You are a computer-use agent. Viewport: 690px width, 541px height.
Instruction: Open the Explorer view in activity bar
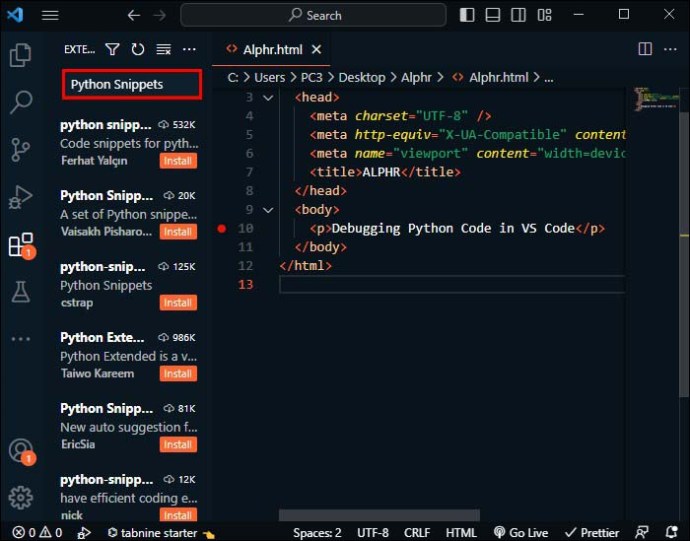point(20,55)
